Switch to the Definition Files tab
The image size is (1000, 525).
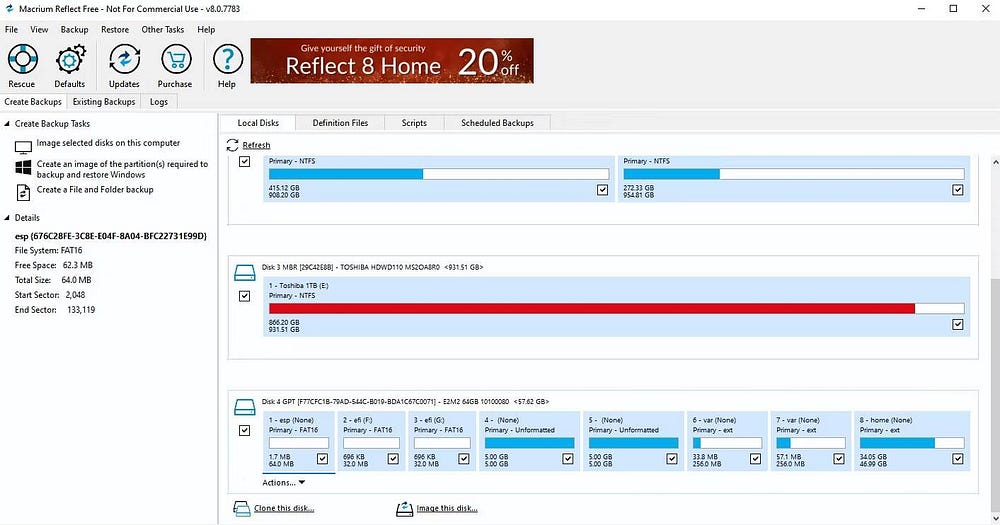coord(341,122)
